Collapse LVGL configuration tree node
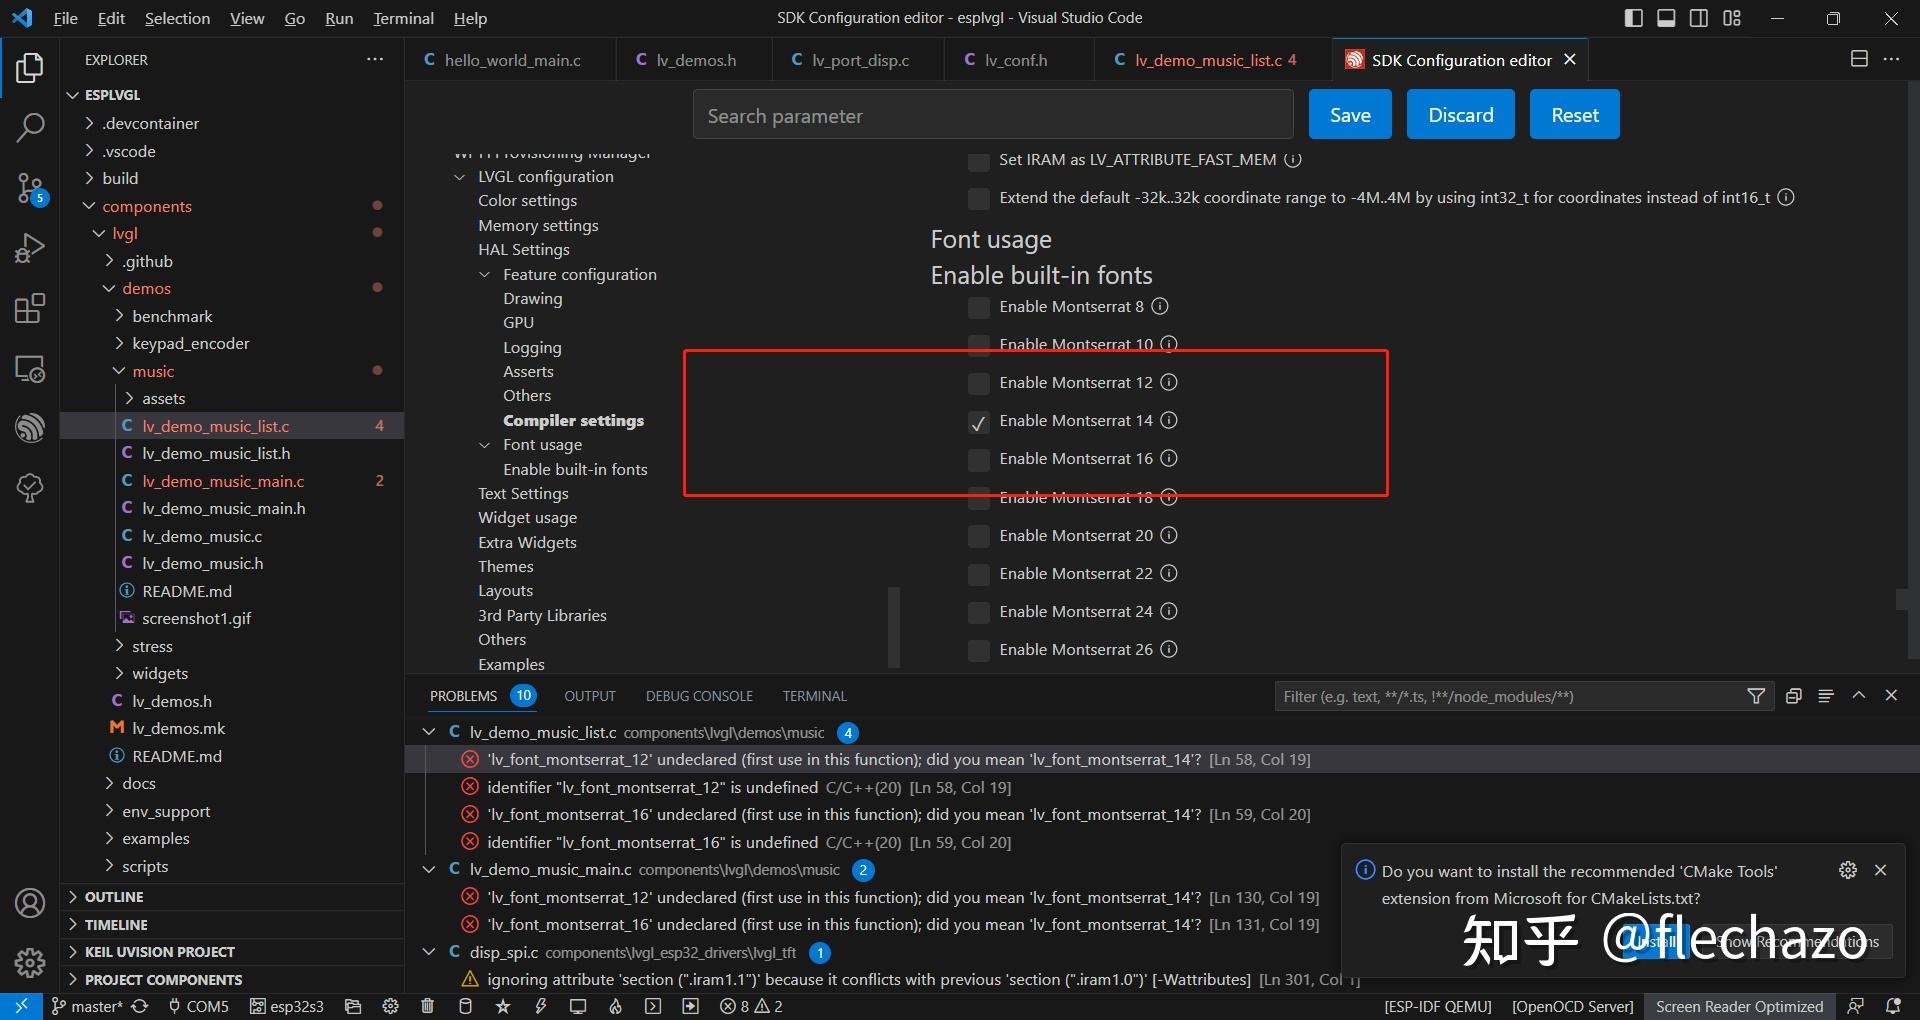 point(459,177)
